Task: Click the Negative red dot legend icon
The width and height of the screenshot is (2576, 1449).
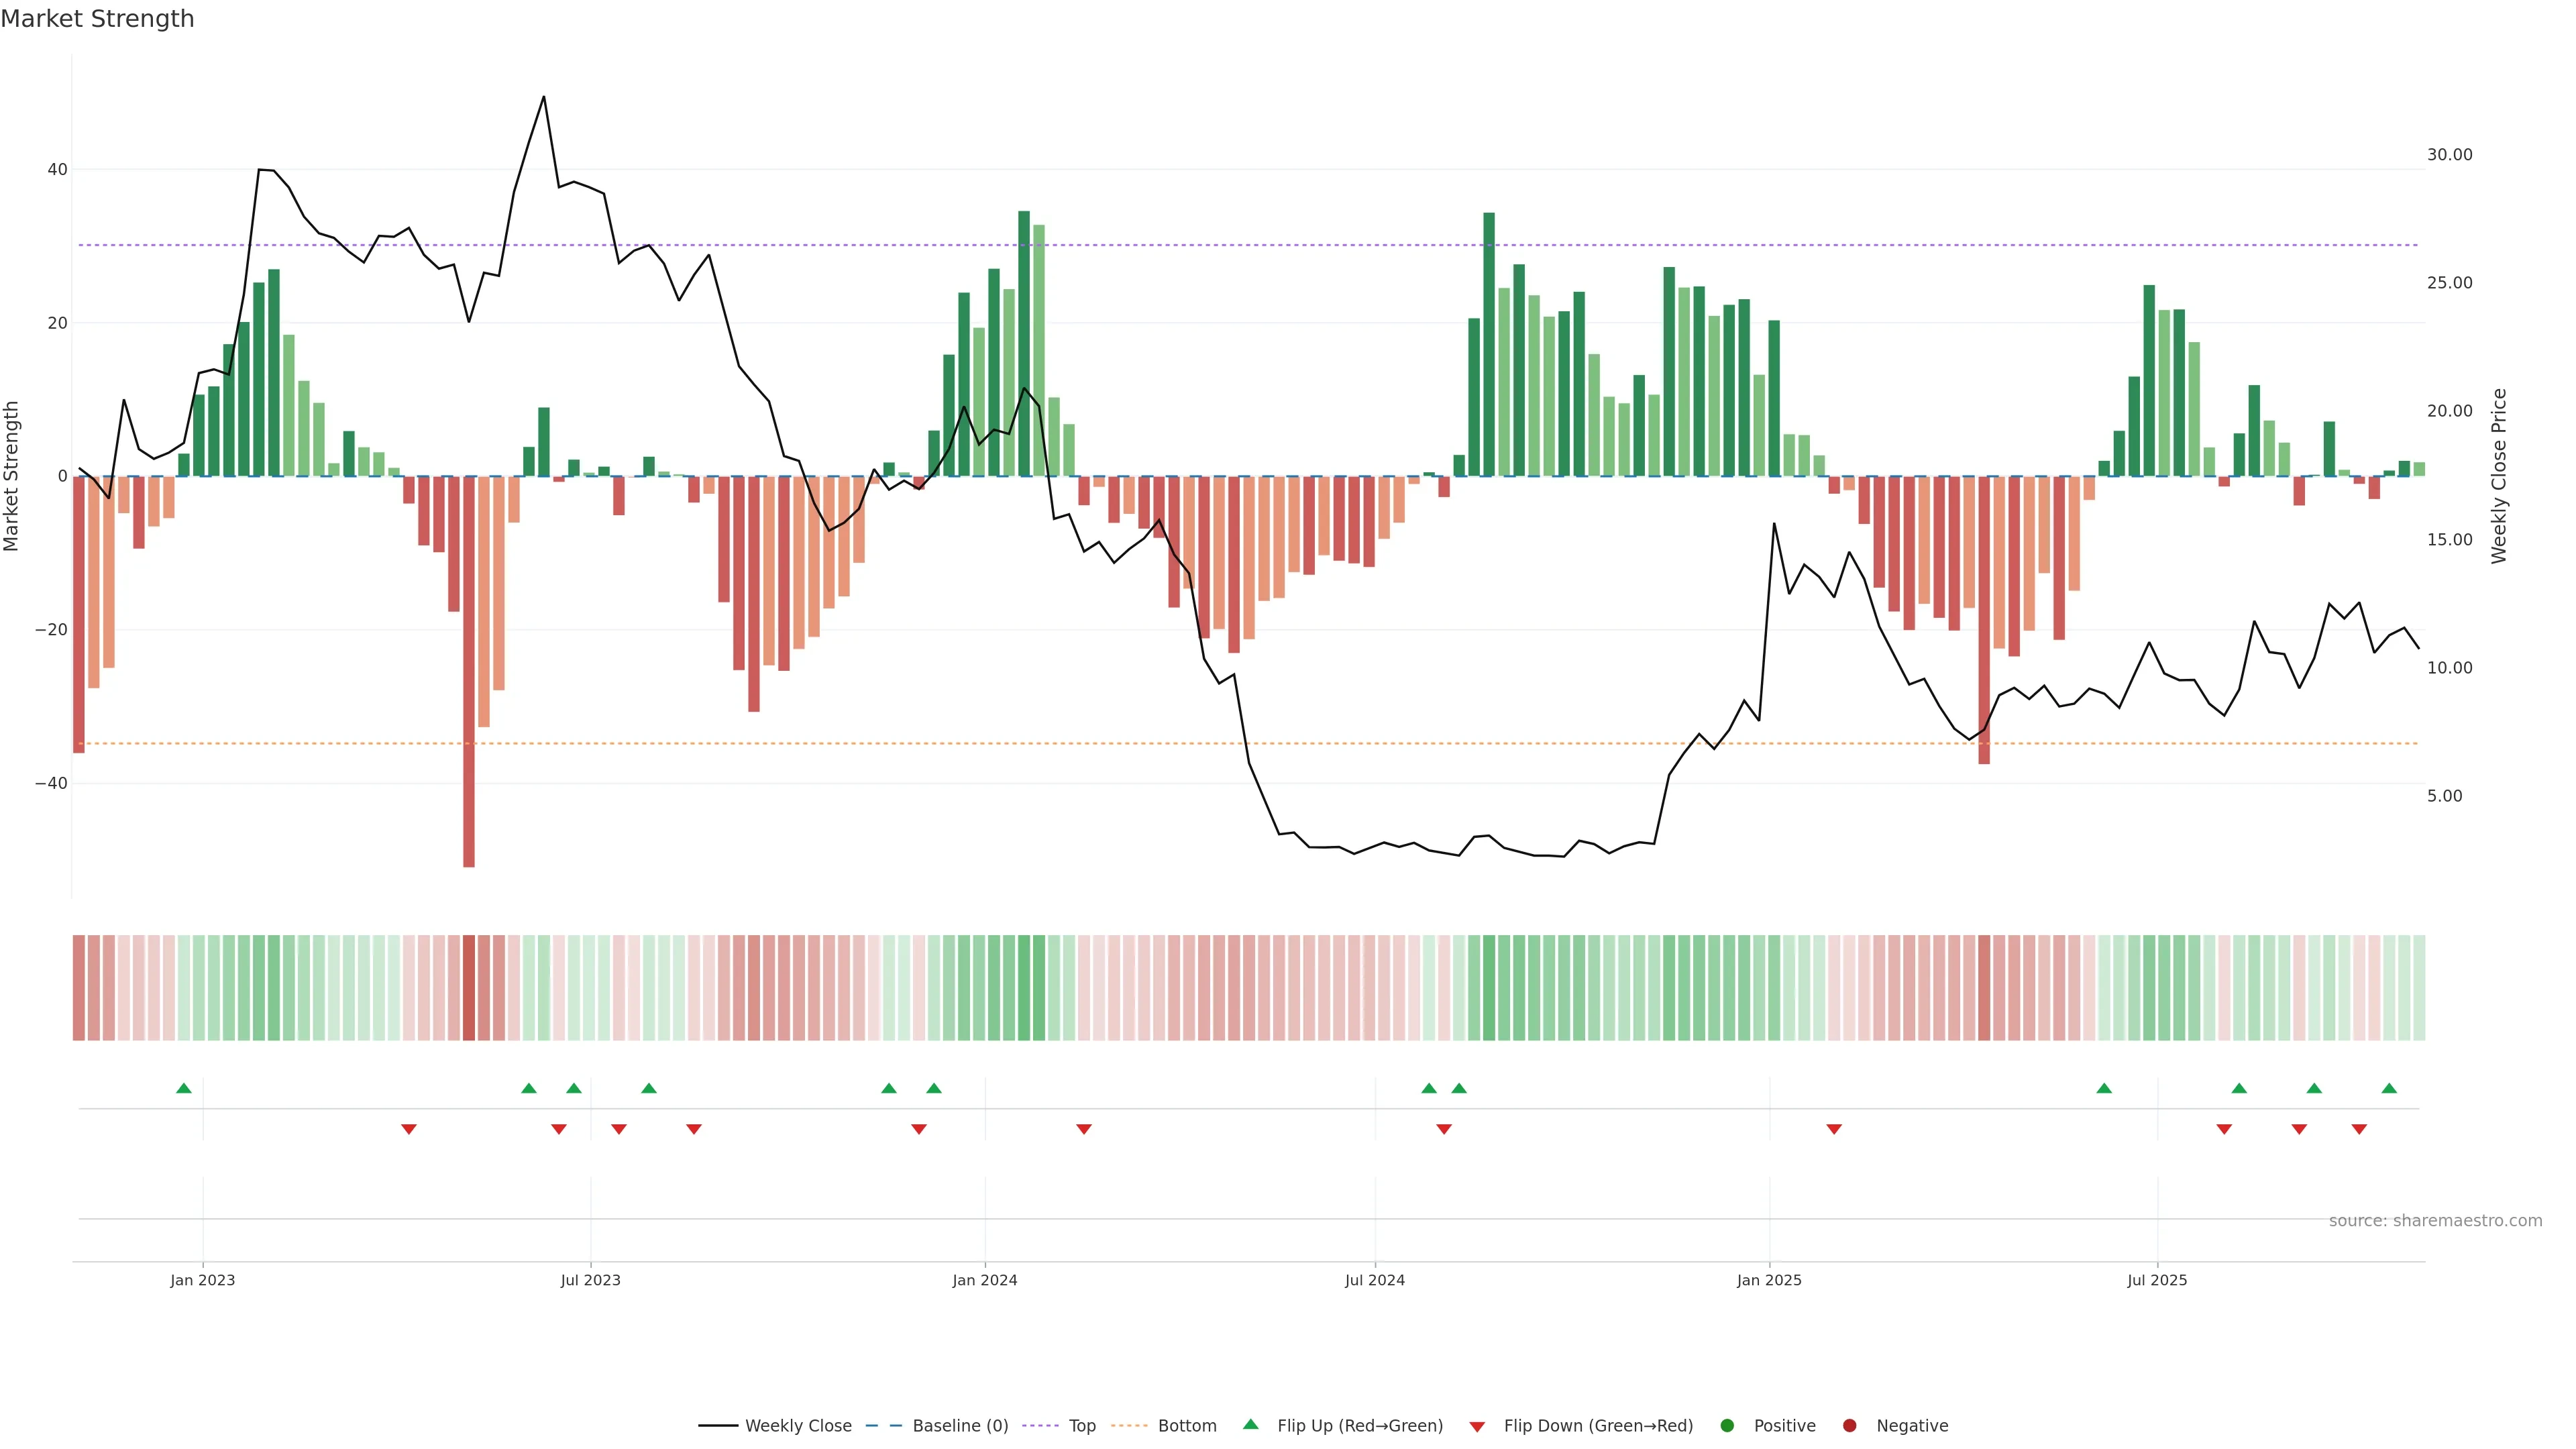Action: pyautogui.click(x=1849, y=1425)
